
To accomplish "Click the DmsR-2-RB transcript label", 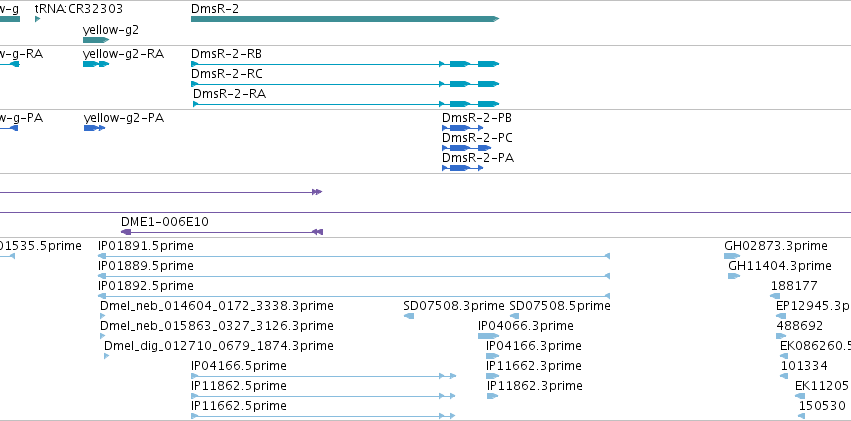I will pyautogui.click(x=226, y=54).
